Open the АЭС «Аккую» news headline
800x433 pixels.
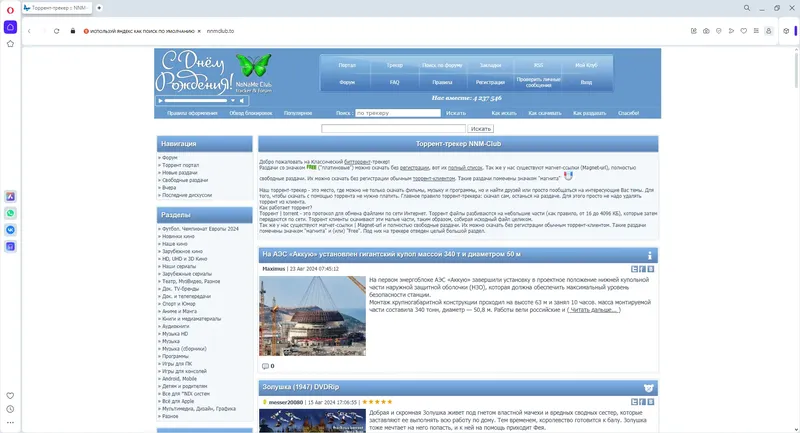391,254
